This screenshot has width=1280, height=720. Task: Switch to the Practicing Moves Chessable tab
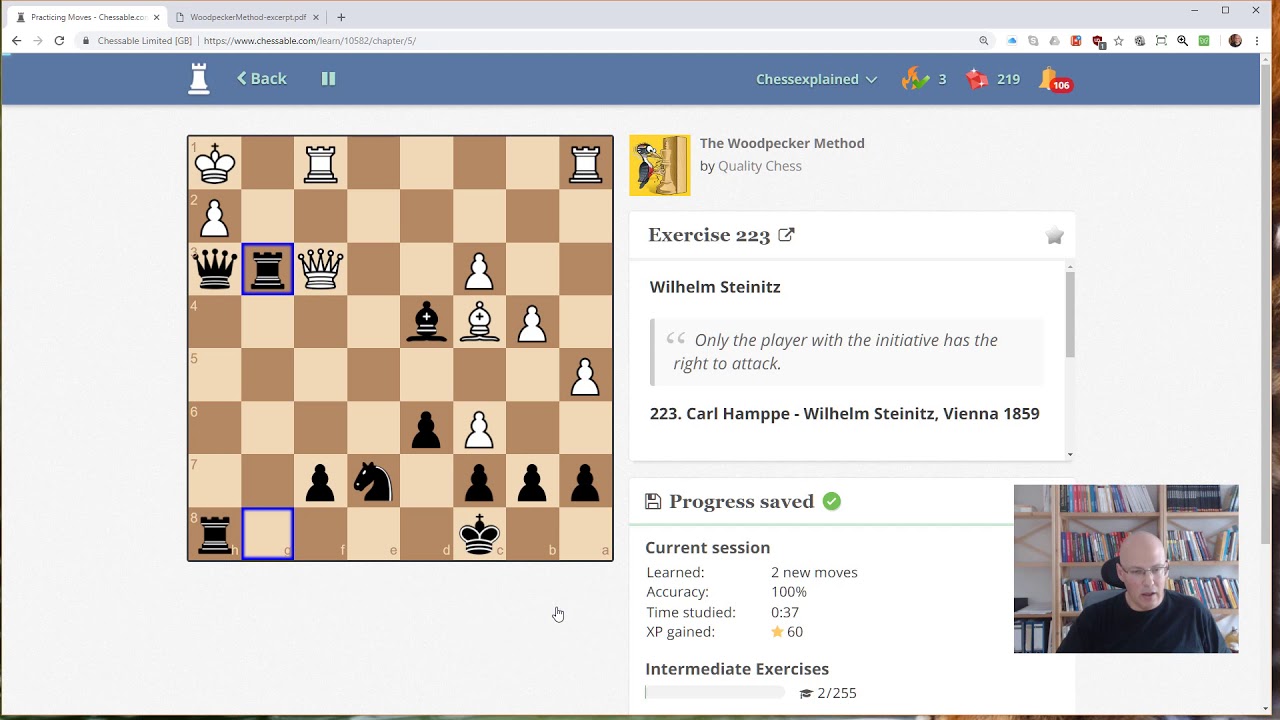click(x=88, y=17)
